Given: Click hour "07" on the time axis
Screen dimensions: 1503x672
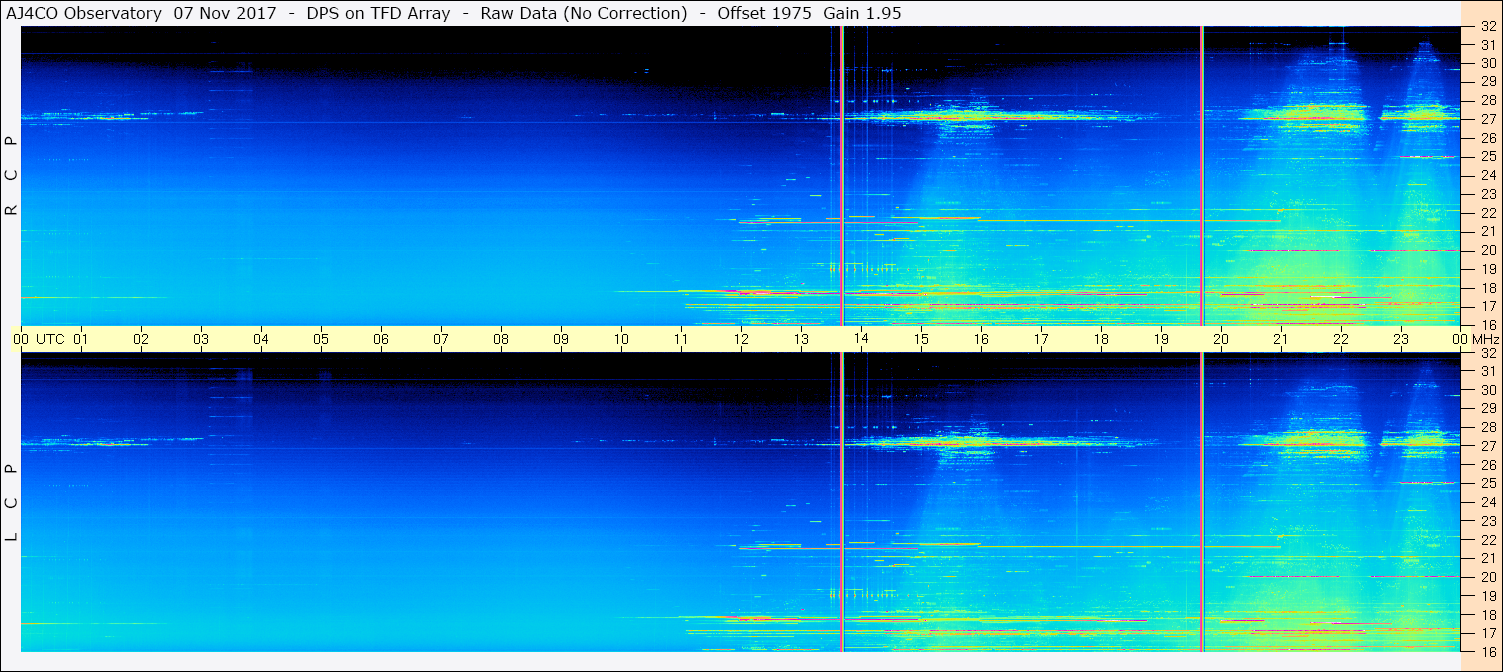Looking at the screenshot, I should (x=441, y=339).
